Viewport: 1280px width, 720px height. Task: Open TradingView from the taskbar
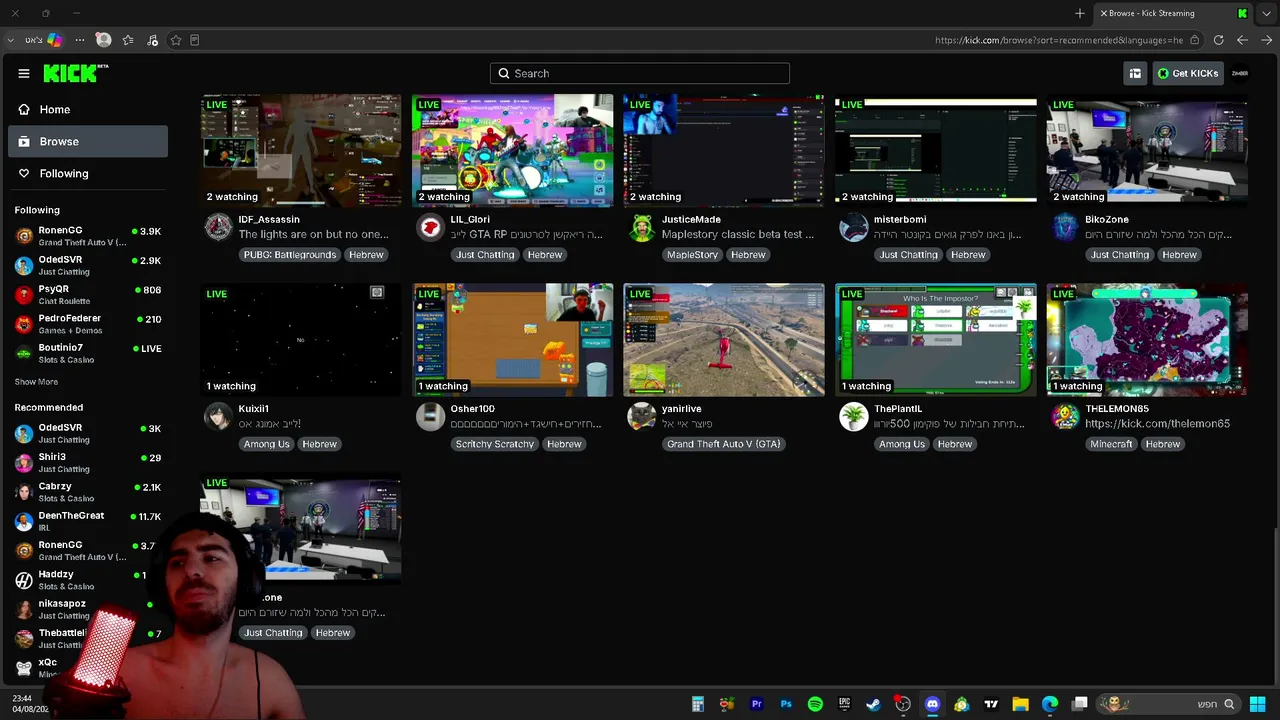991,704
